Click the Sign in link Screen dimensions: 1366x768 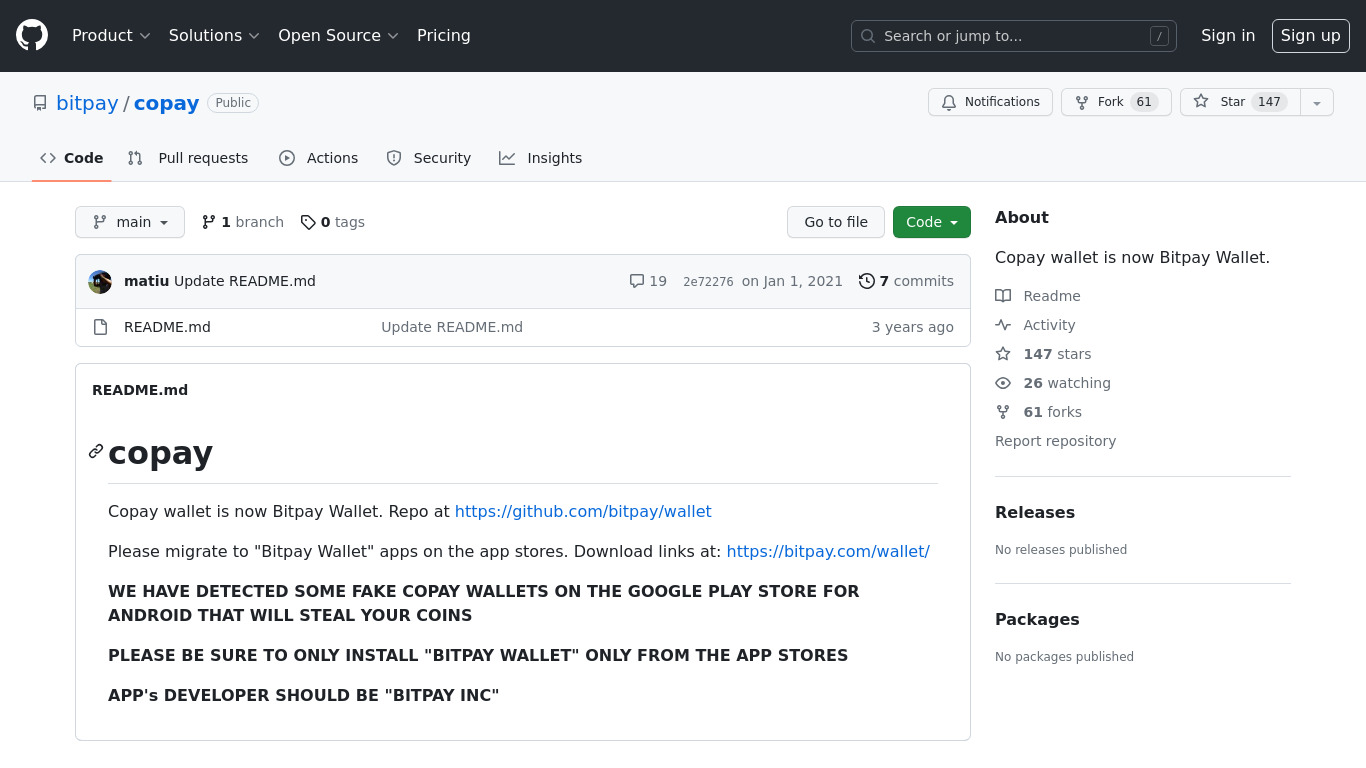(1228, 35)
